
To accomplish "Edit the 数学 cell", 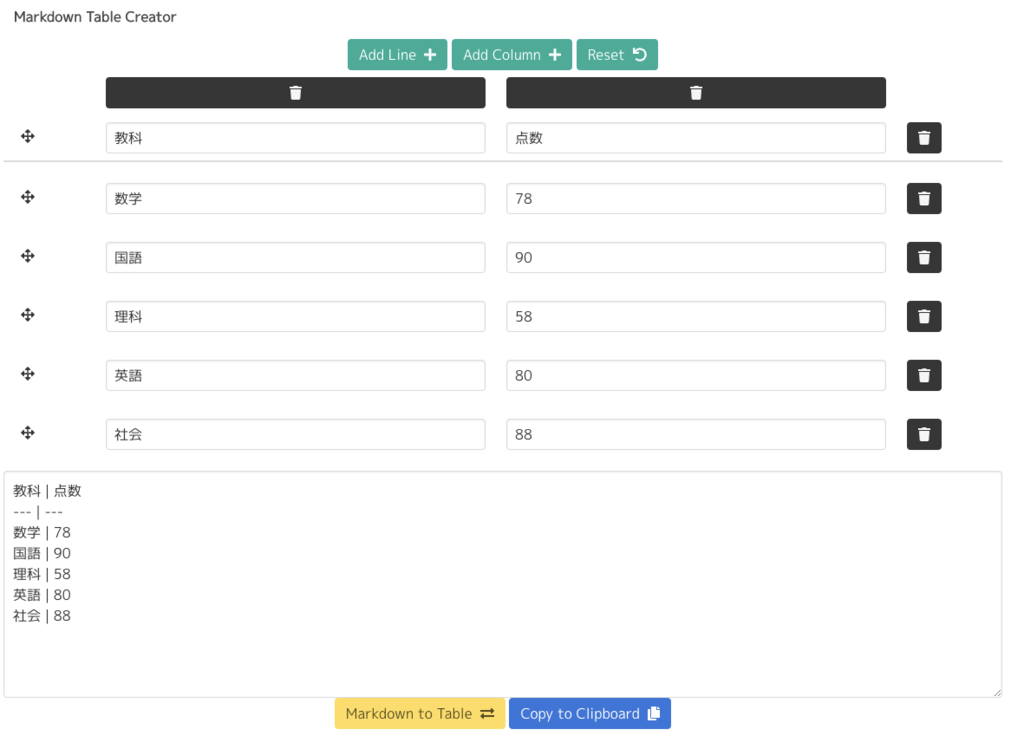I will tap(295, 199).
